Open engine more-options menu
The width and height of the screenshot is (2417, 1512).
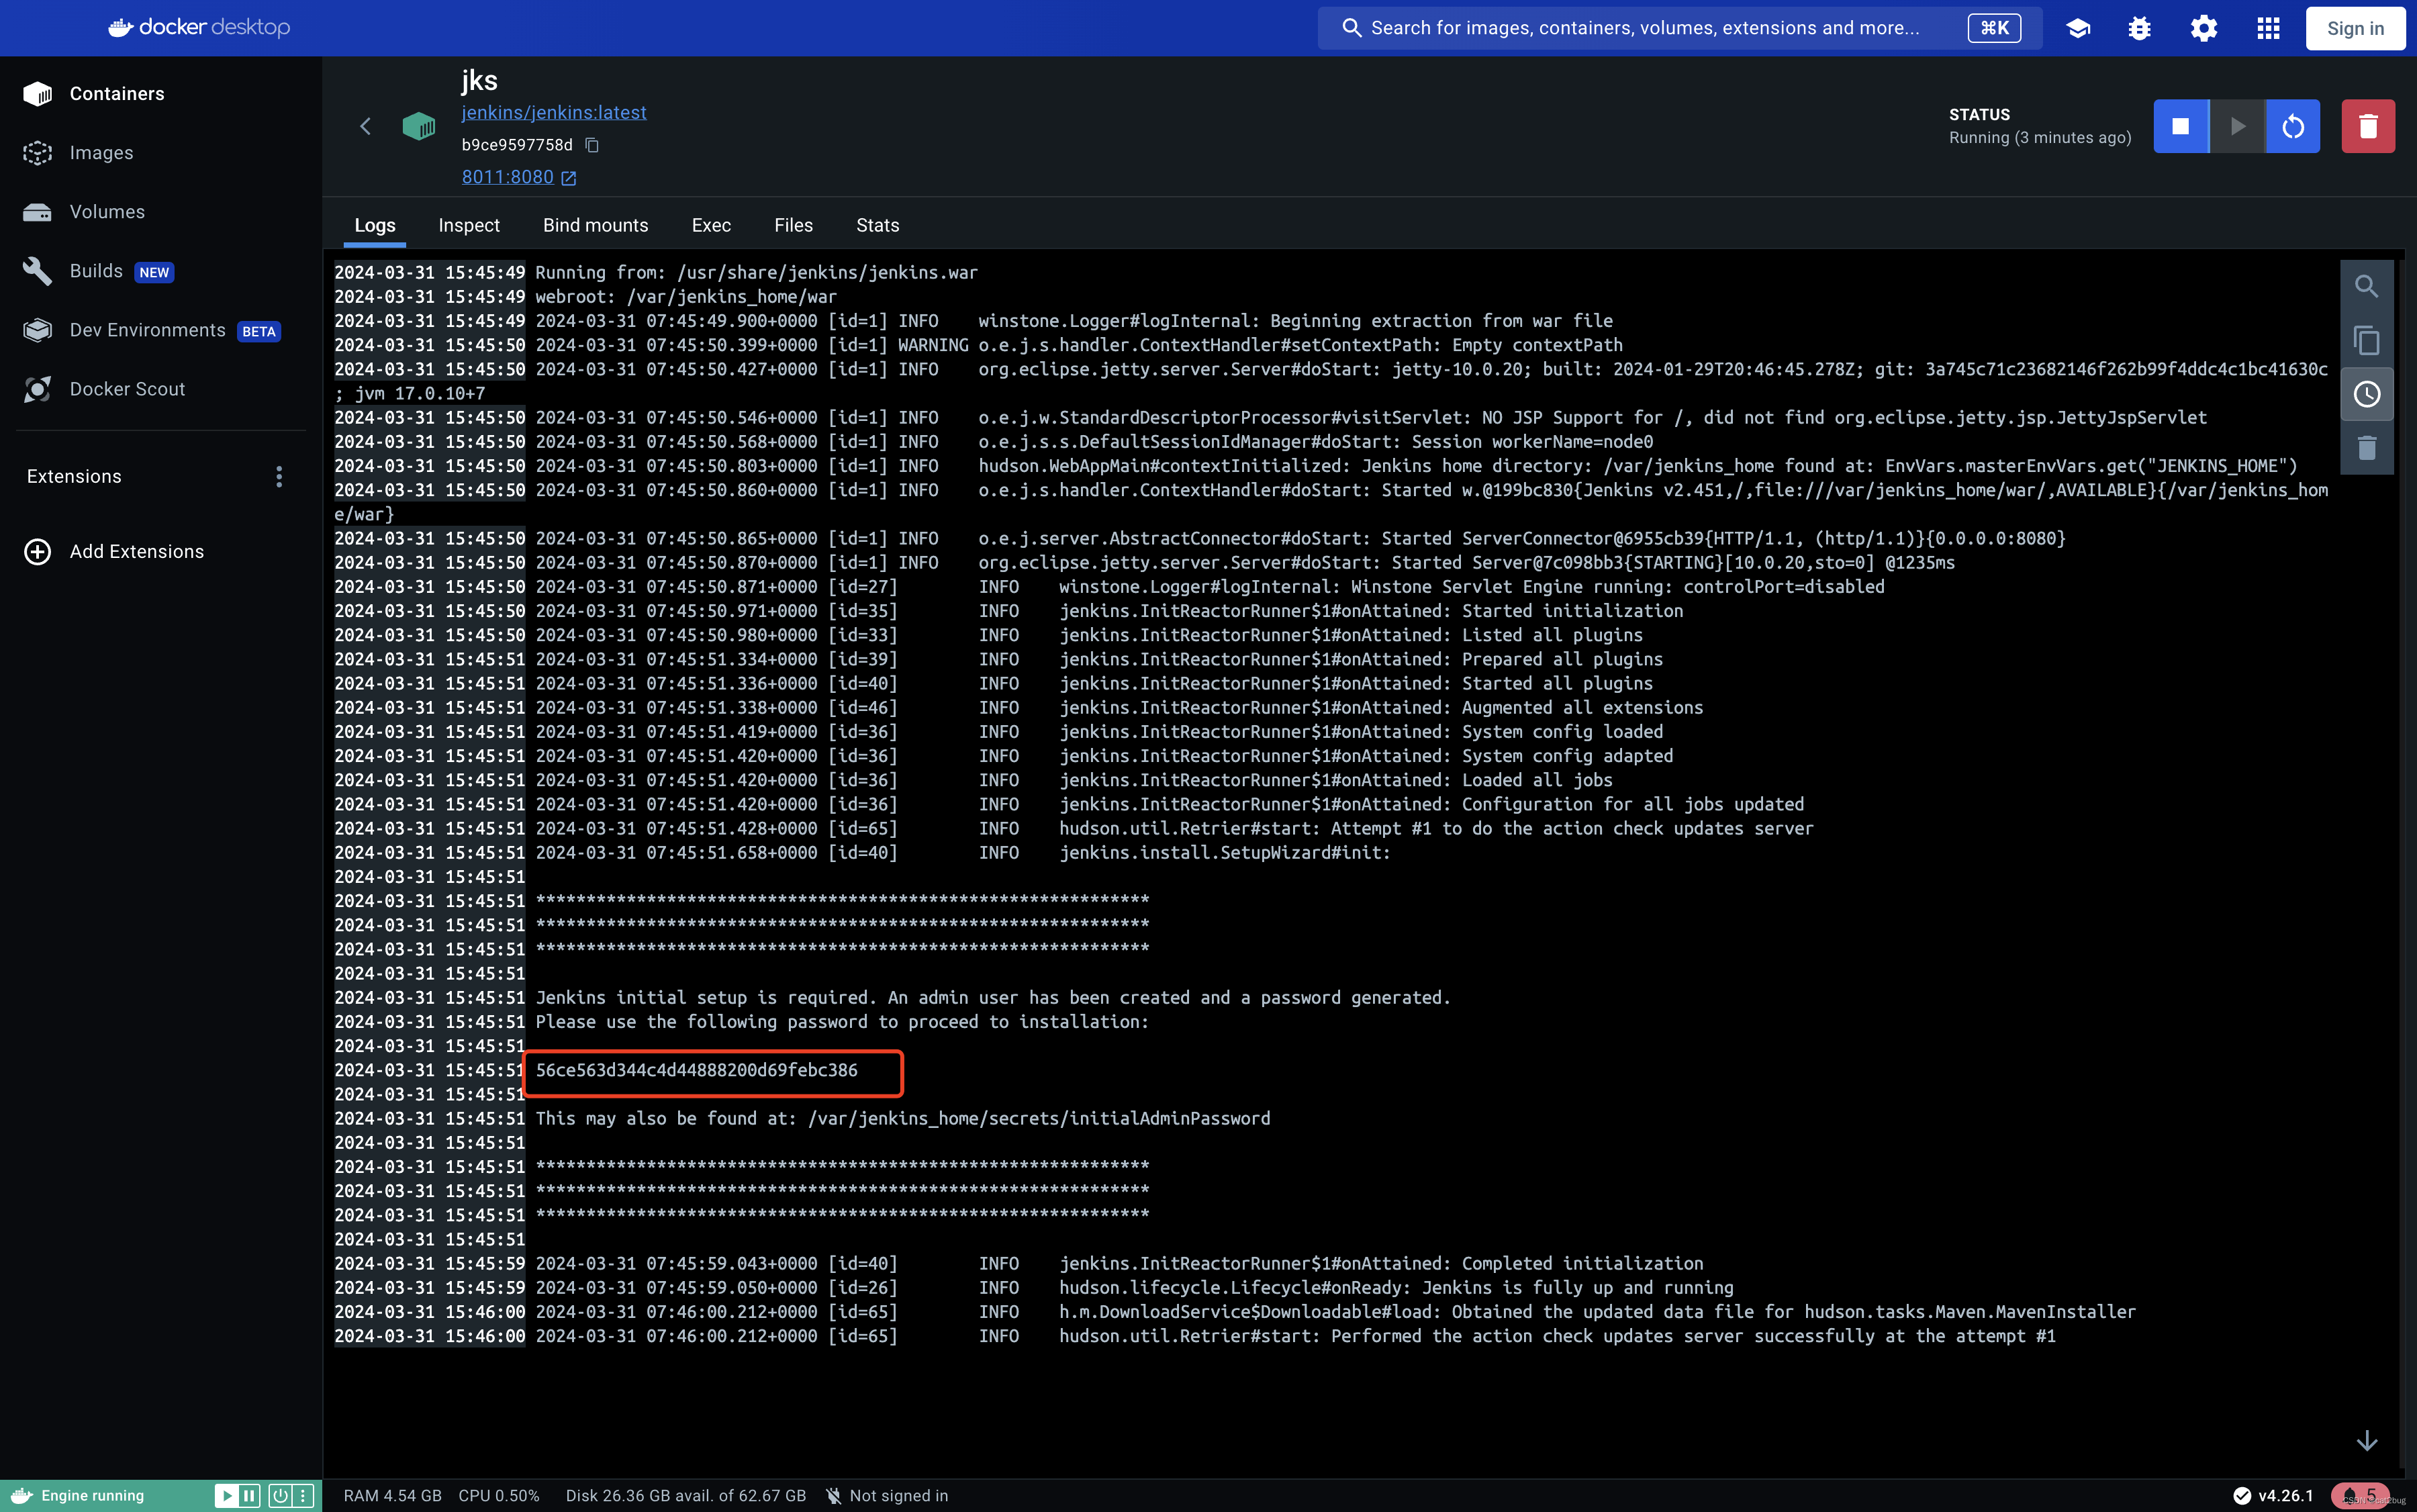coord(303,1496)
